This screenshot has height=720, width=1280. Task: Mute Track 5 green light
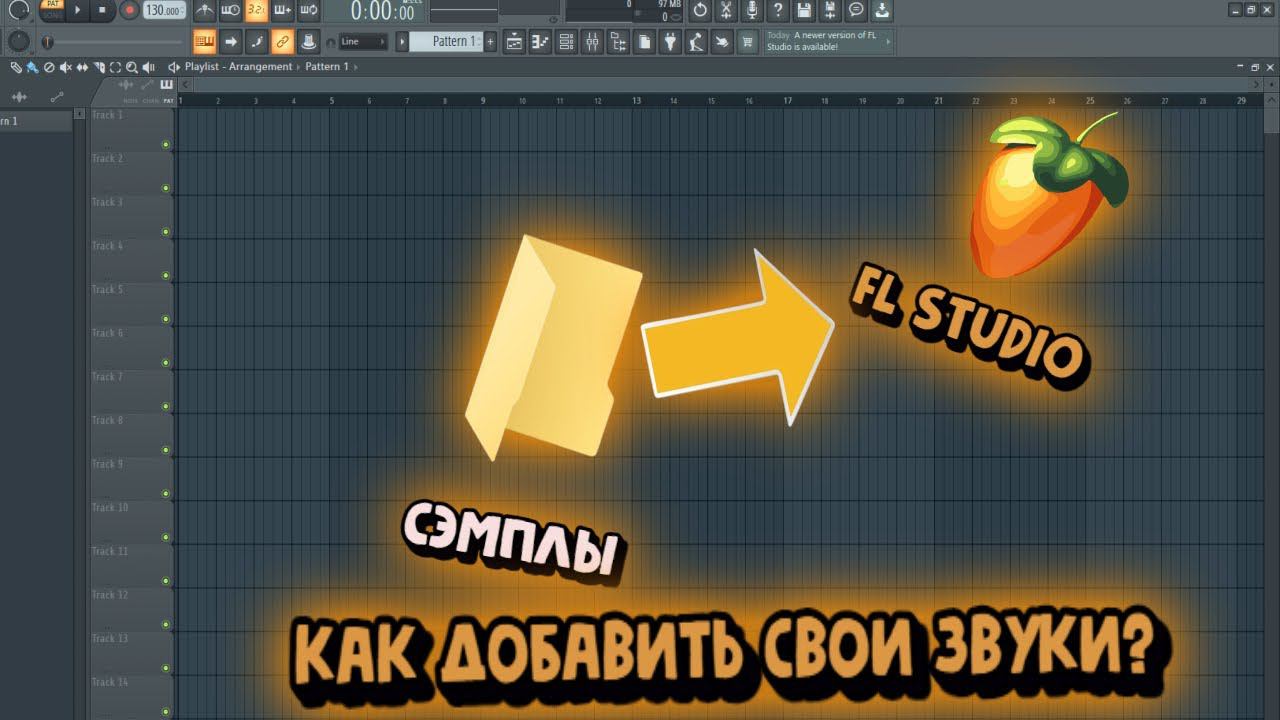pyautogui.click(x=166, y=320)
